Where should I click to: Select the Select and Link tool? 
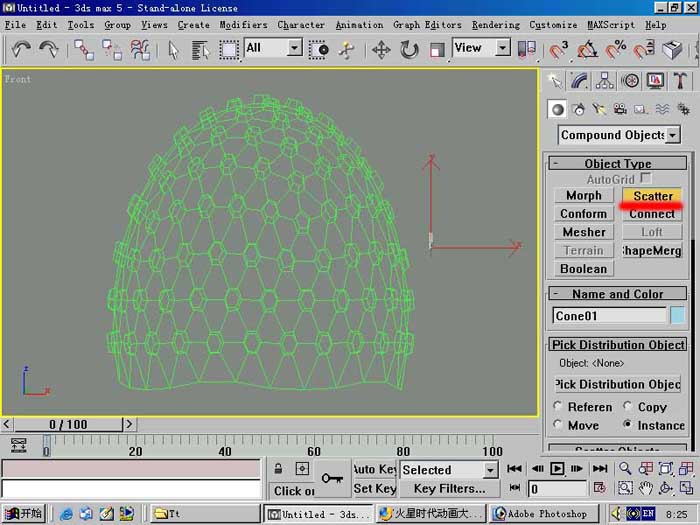coord(83,50)
